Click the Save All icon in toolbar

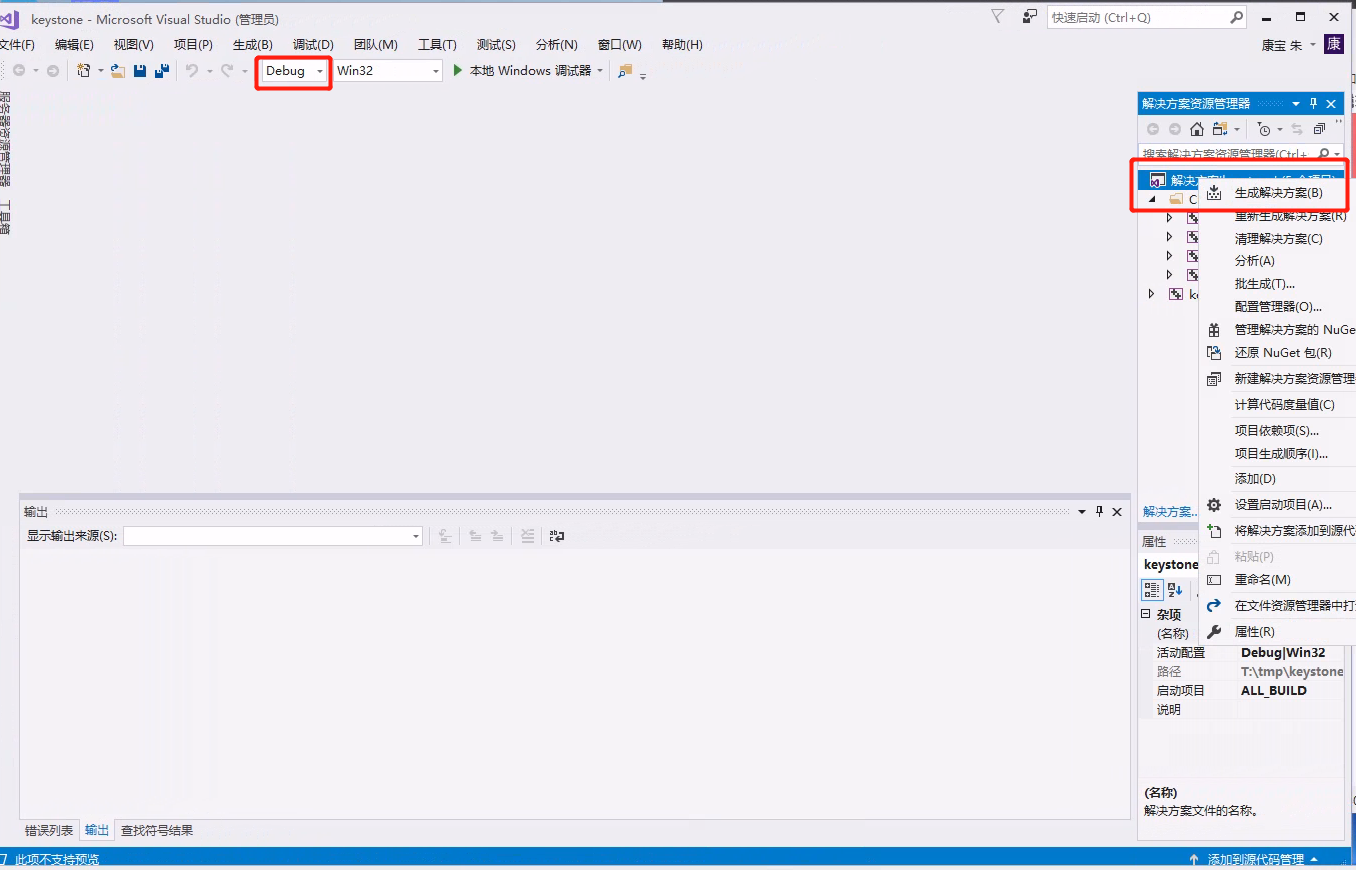161,71
